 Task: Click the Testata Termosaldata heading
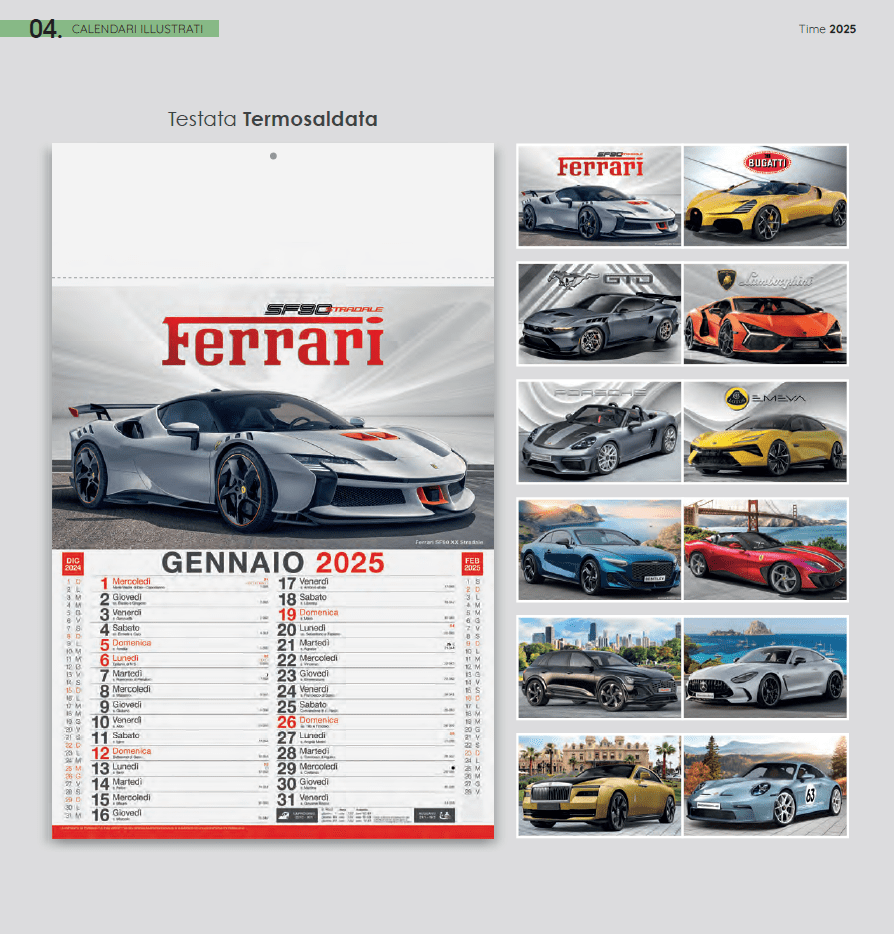273,119
